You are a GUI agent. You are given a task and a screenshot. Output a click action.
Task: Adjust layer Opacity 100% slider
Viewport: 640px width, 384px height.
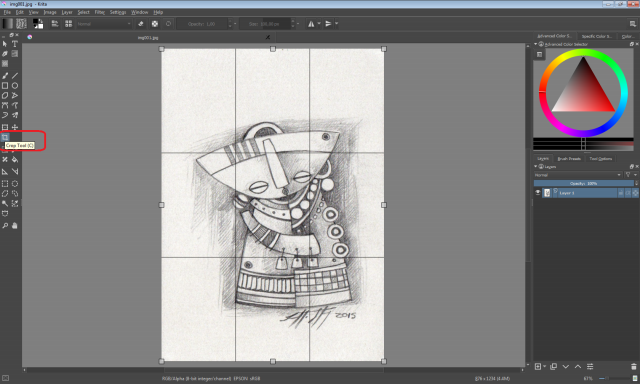coord(584,184)
